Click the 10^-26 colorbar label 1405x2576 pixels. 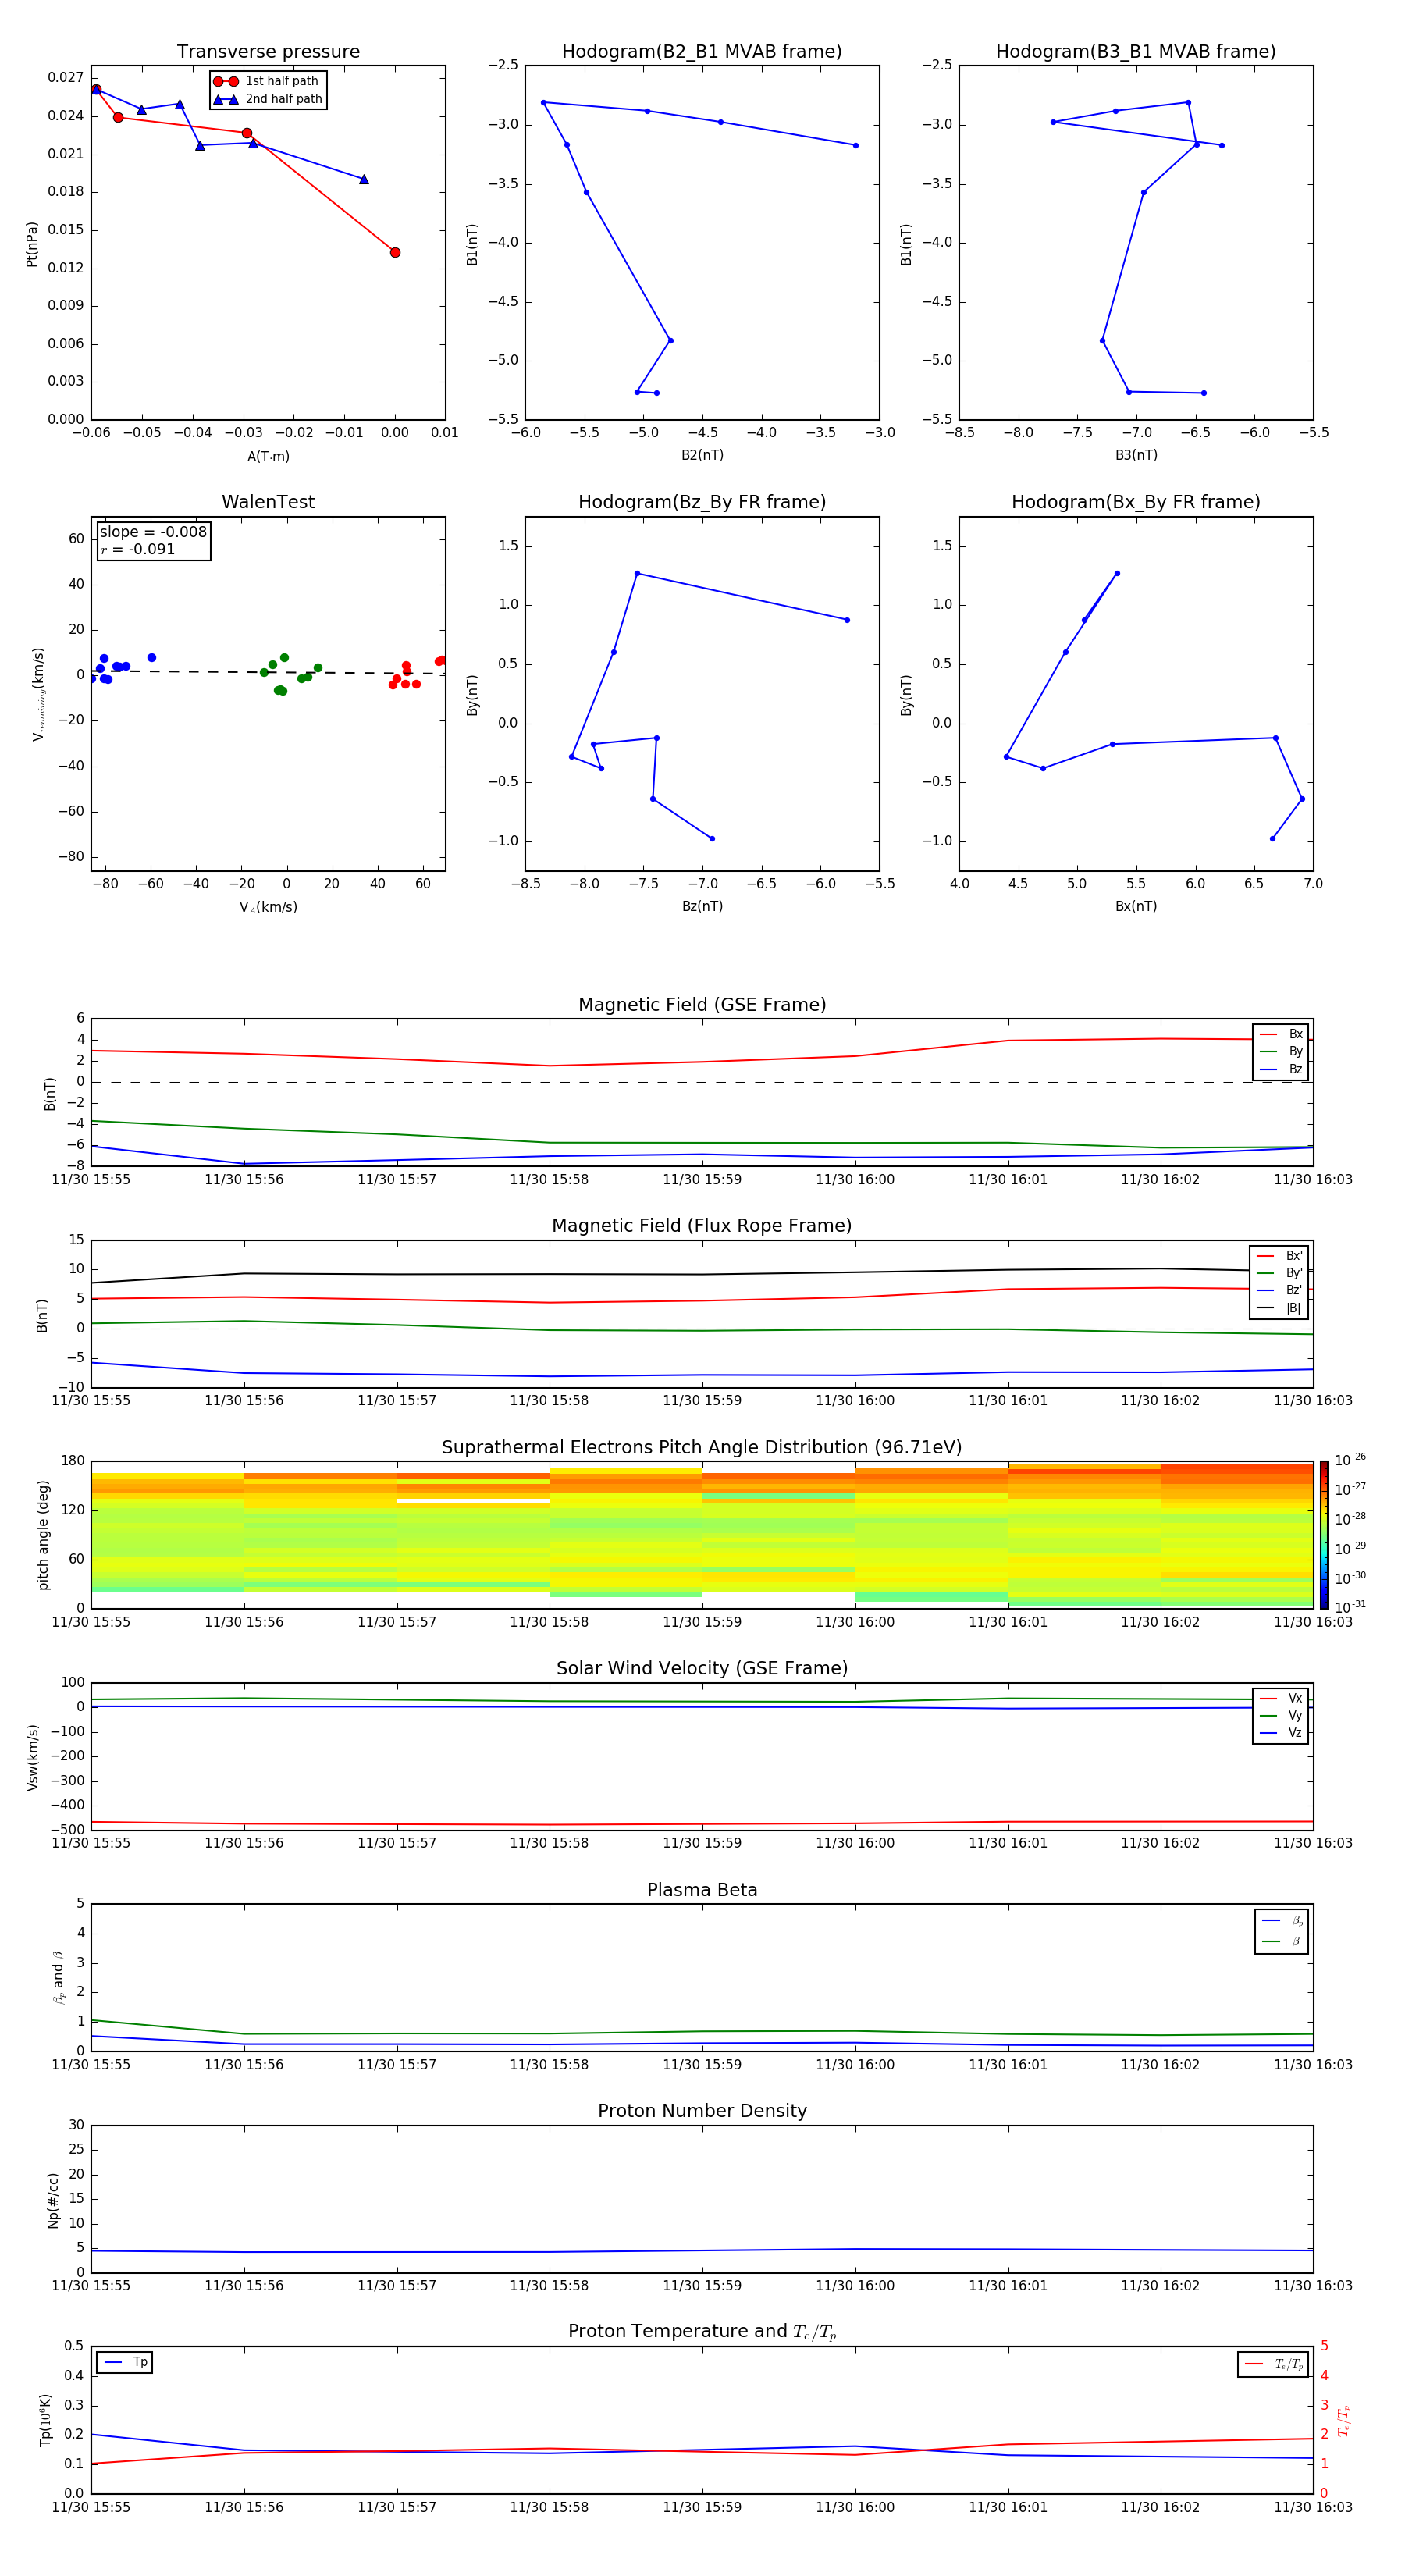coord(1350,1460)
